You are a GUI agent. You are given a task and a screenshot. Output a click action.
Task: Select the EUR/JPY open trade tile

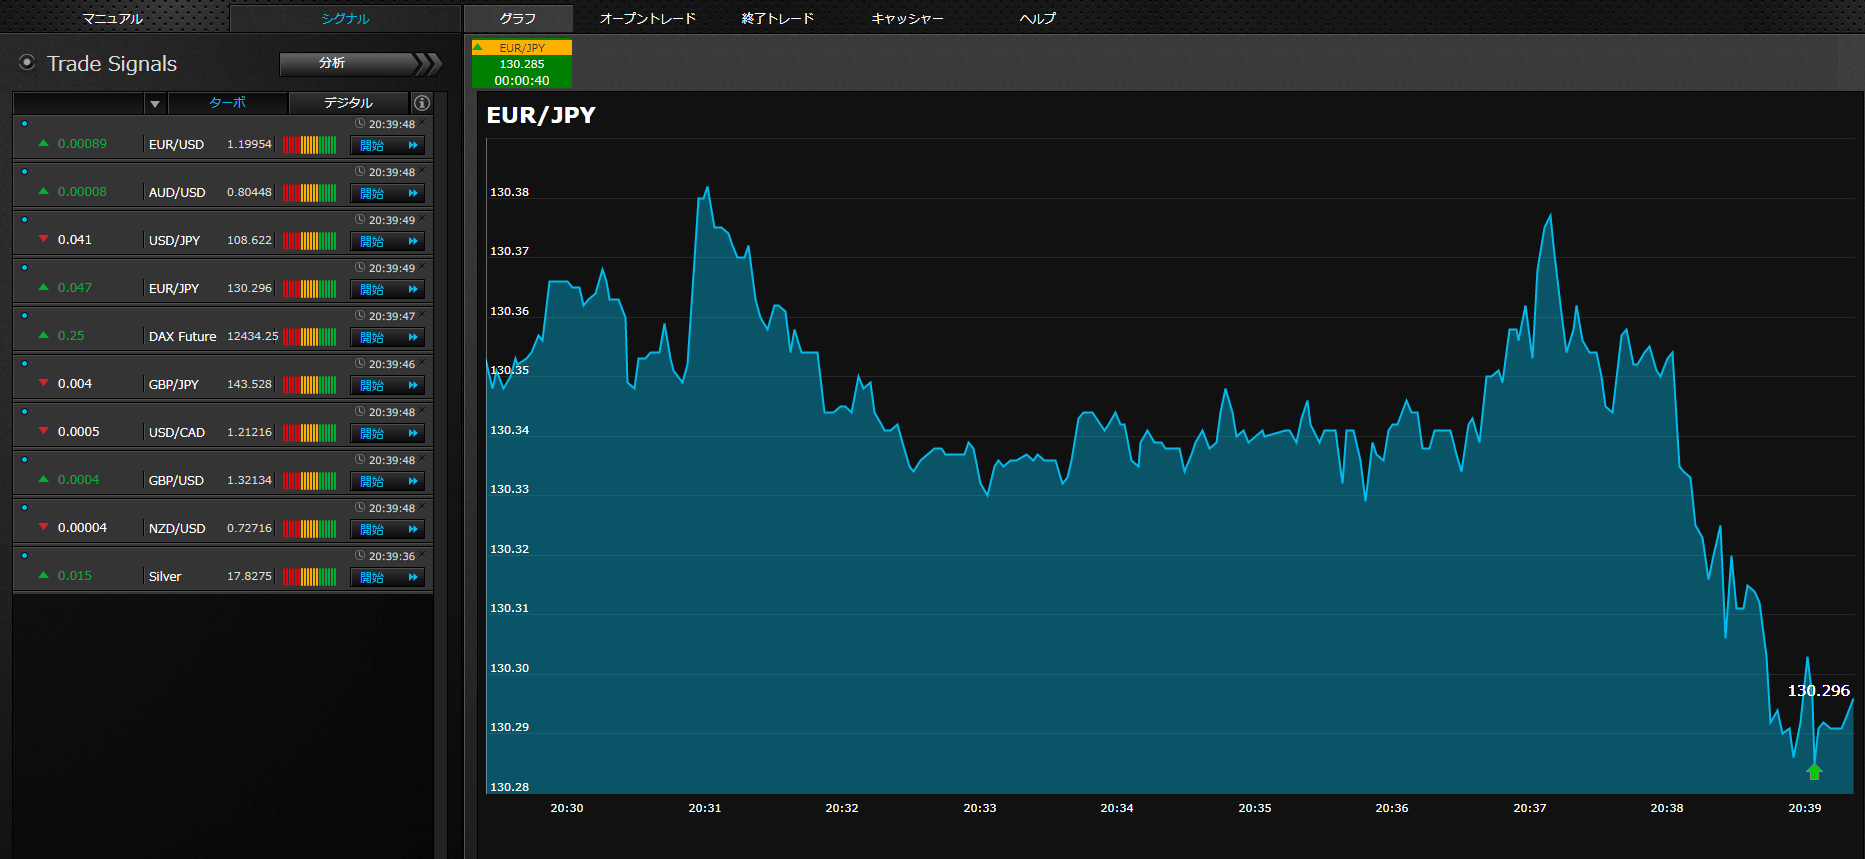point(522,64)
